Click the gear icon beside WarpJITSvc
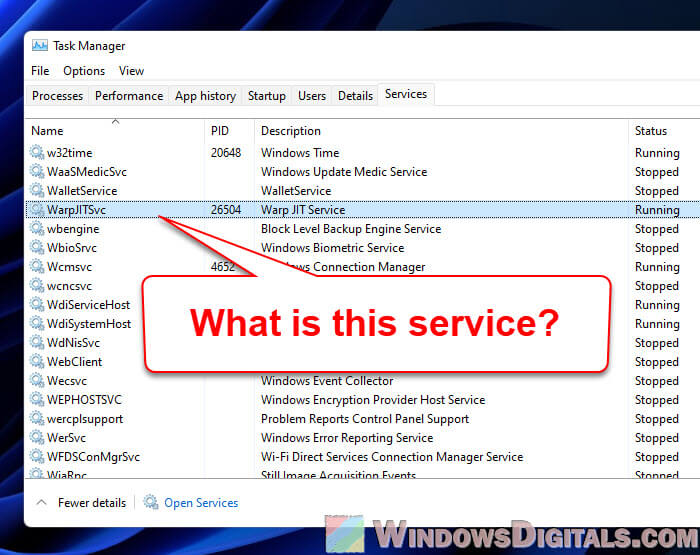The height and width of the screenshot is (555, 700). [x=37, y=209]
